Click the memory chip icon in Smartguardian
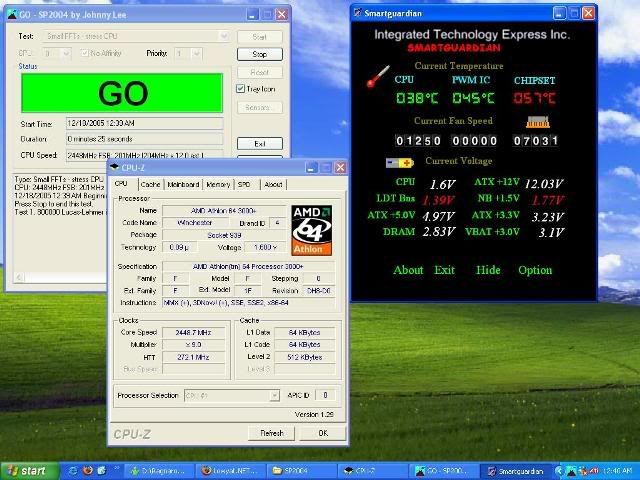The height and width of the screenshot is (480, 640). pyautogui.click(x=537, y=122)
